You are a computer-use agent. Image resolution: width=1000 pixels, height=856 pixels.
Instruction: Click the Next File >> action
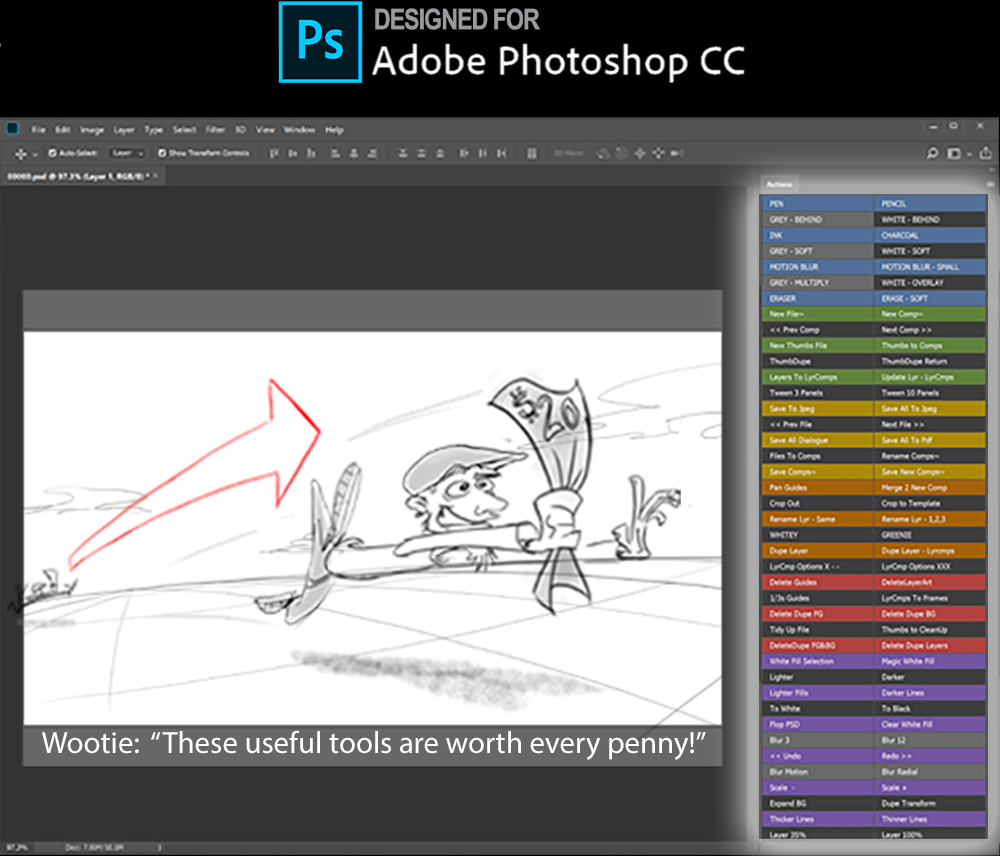930,425
